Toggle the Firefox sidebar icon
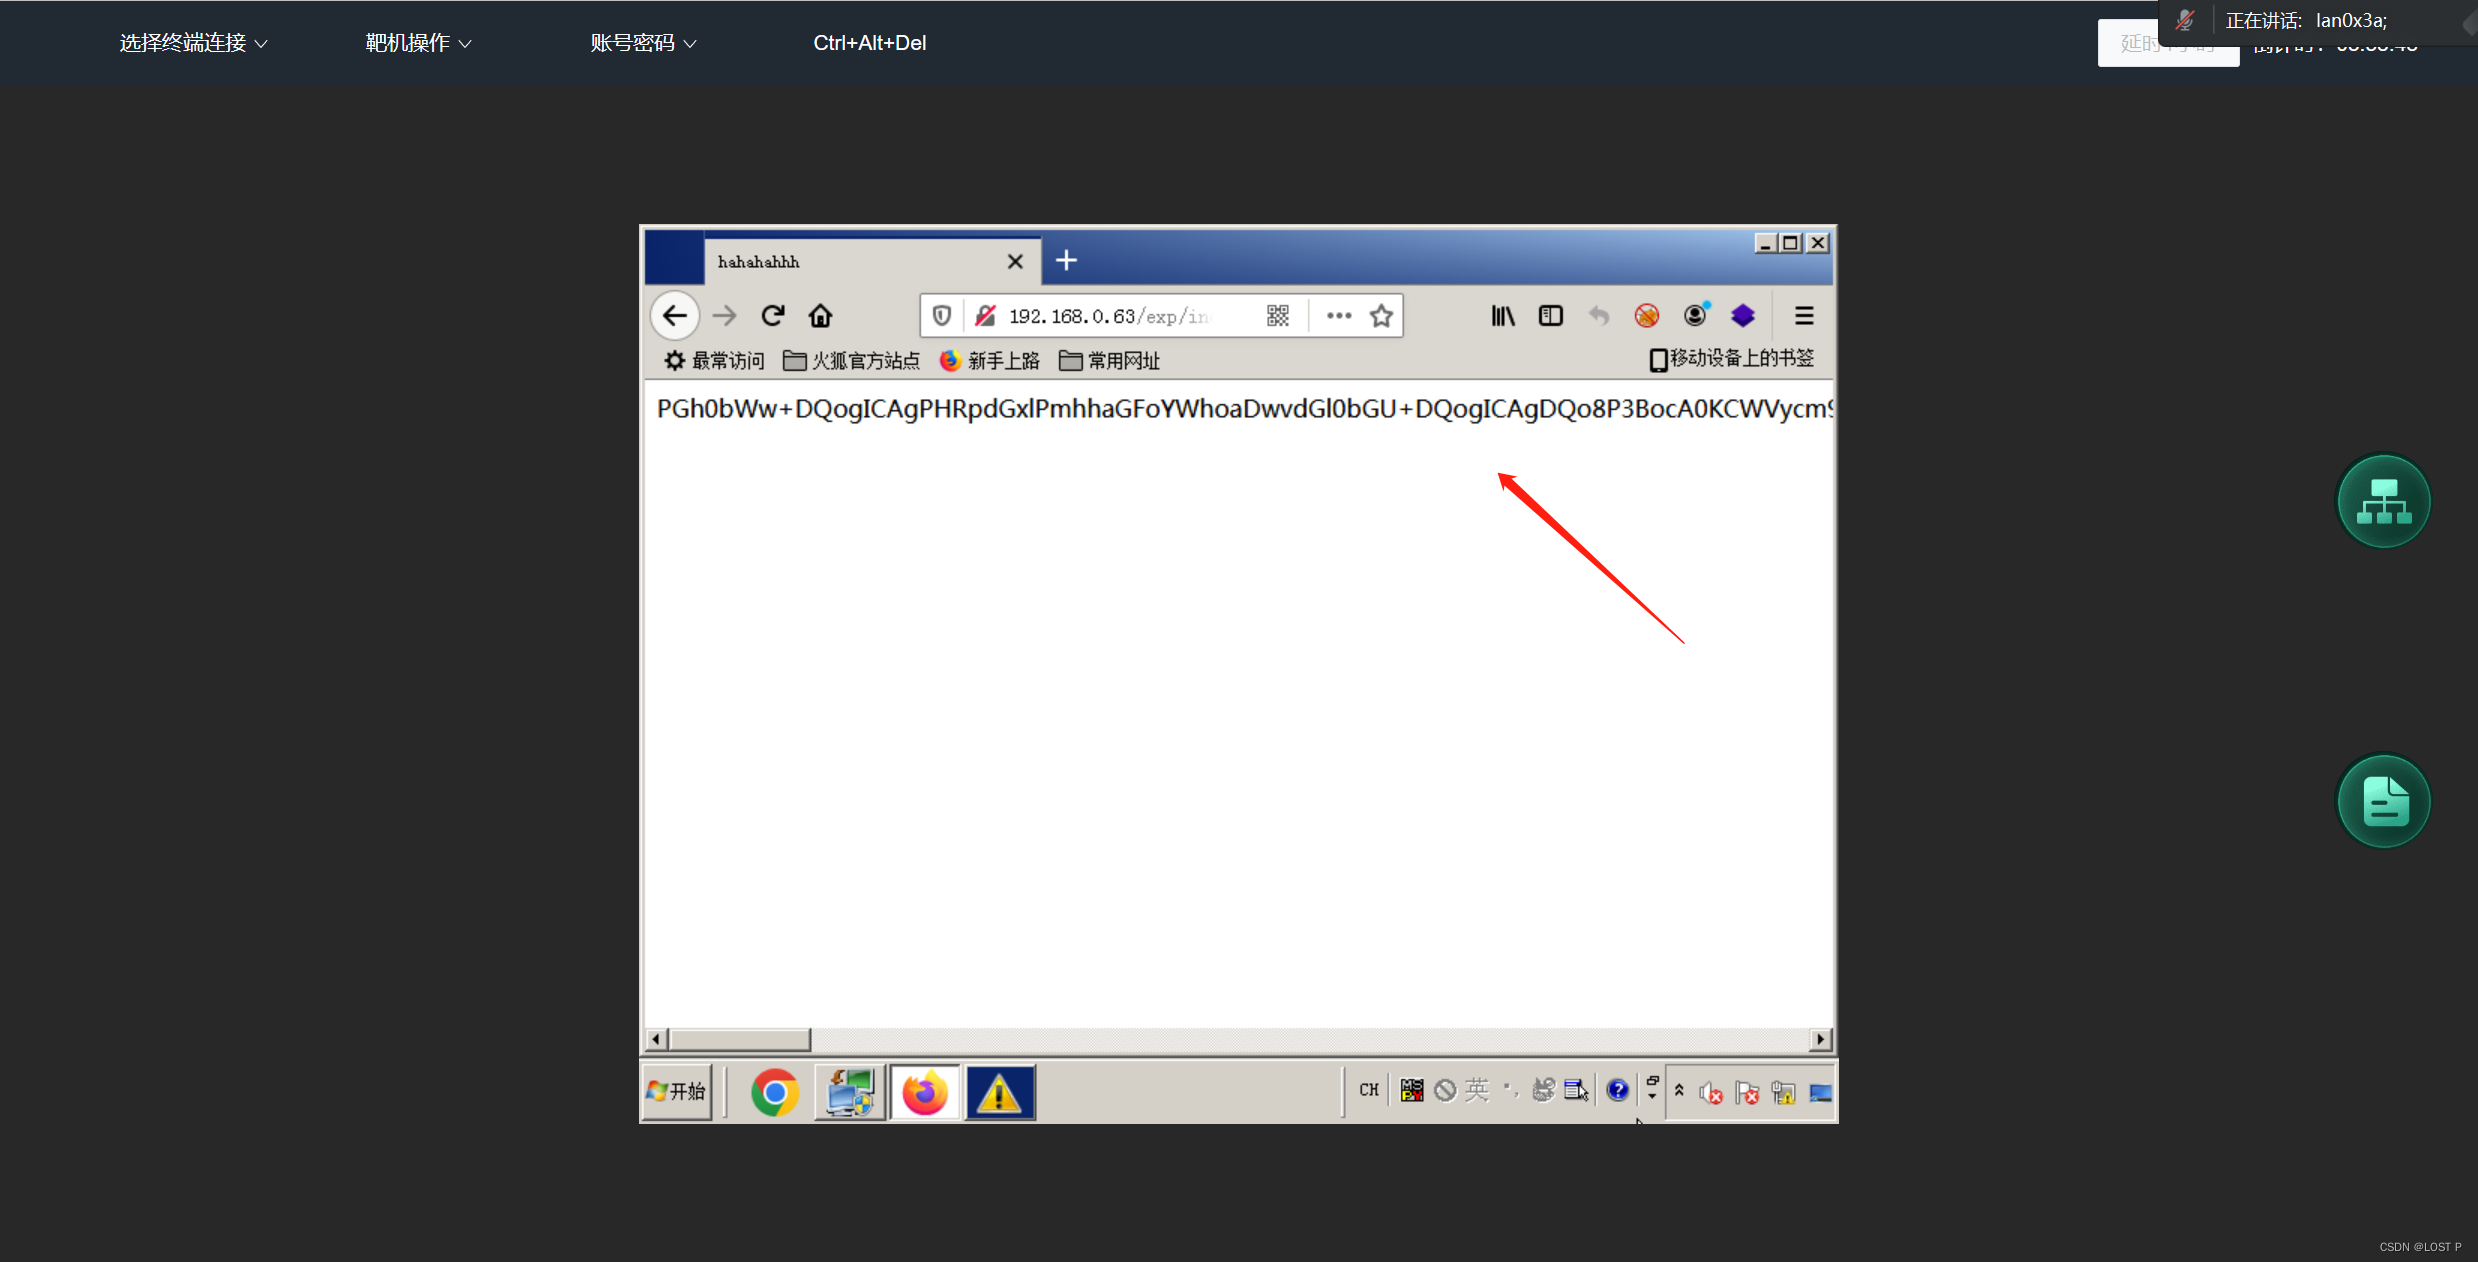The image size is (2478, 1262). [x=1550, y=316]
